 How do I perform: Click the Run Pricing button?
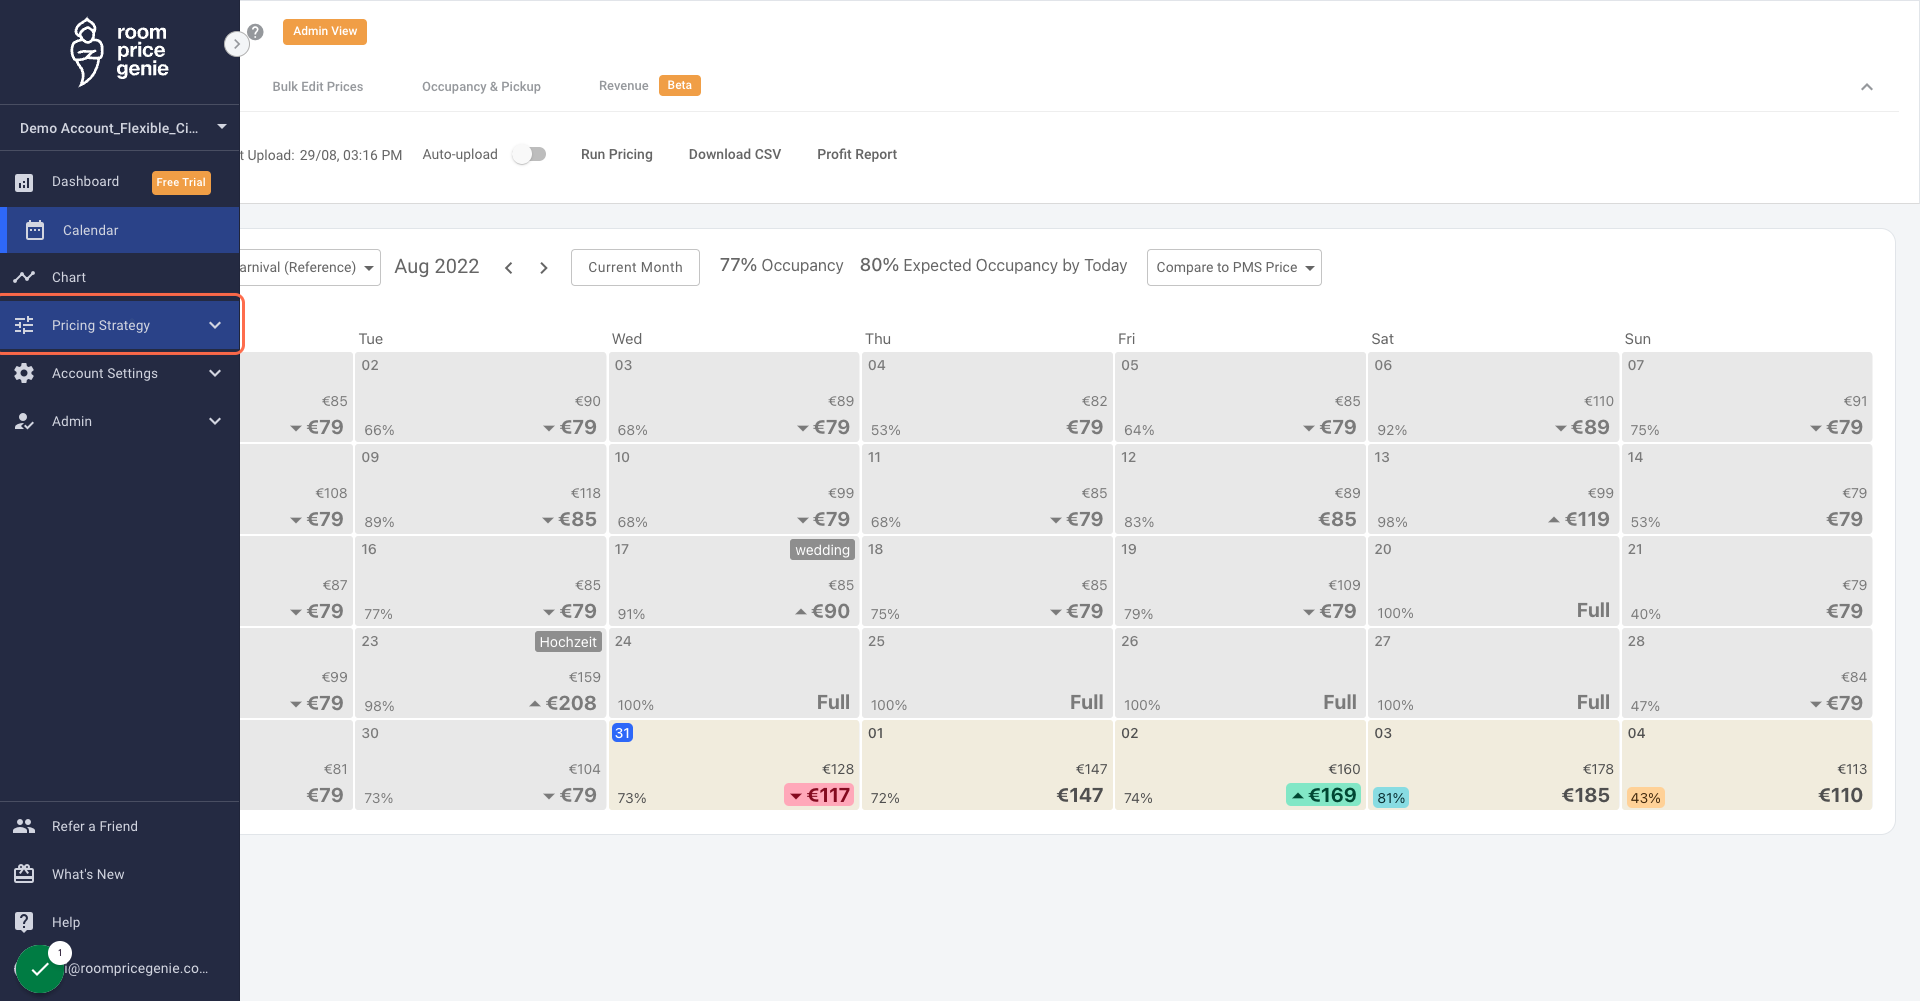617,154
